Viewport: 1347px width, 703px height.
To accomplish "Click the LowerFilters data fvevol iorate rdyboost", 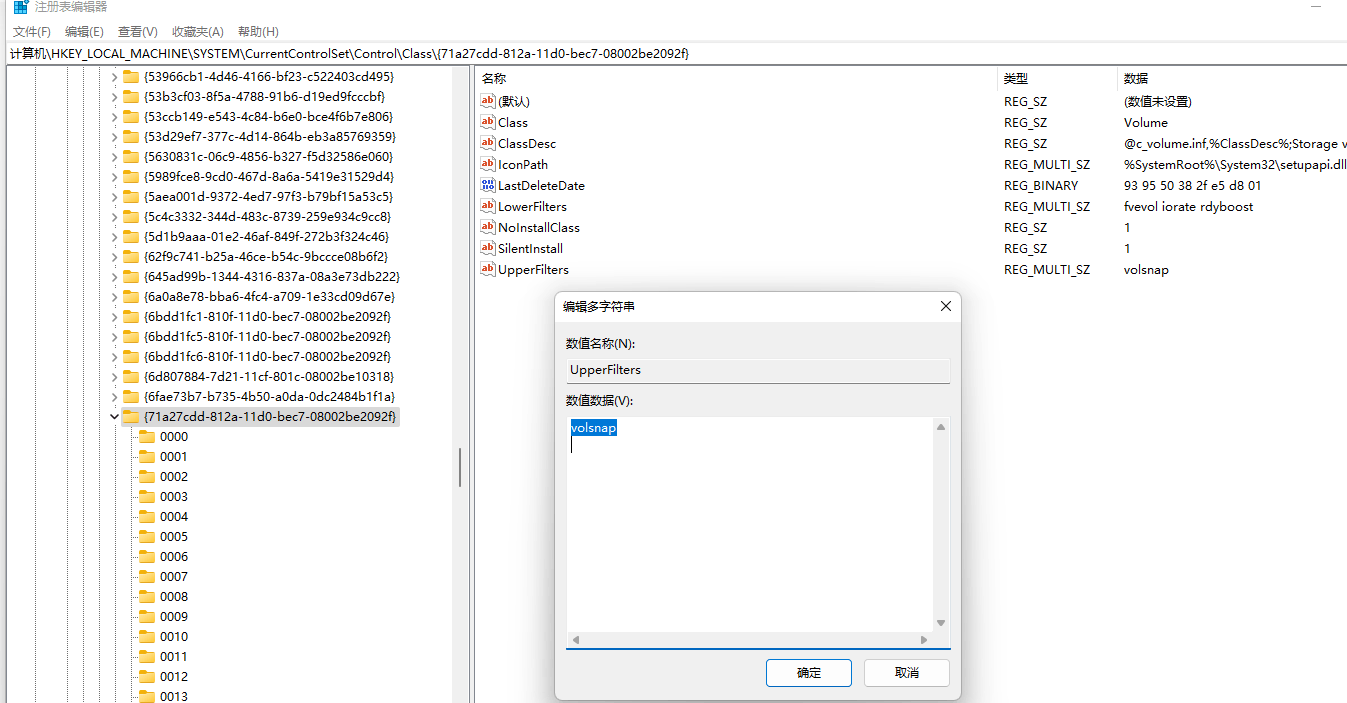I will click(x=1188, y=207).
